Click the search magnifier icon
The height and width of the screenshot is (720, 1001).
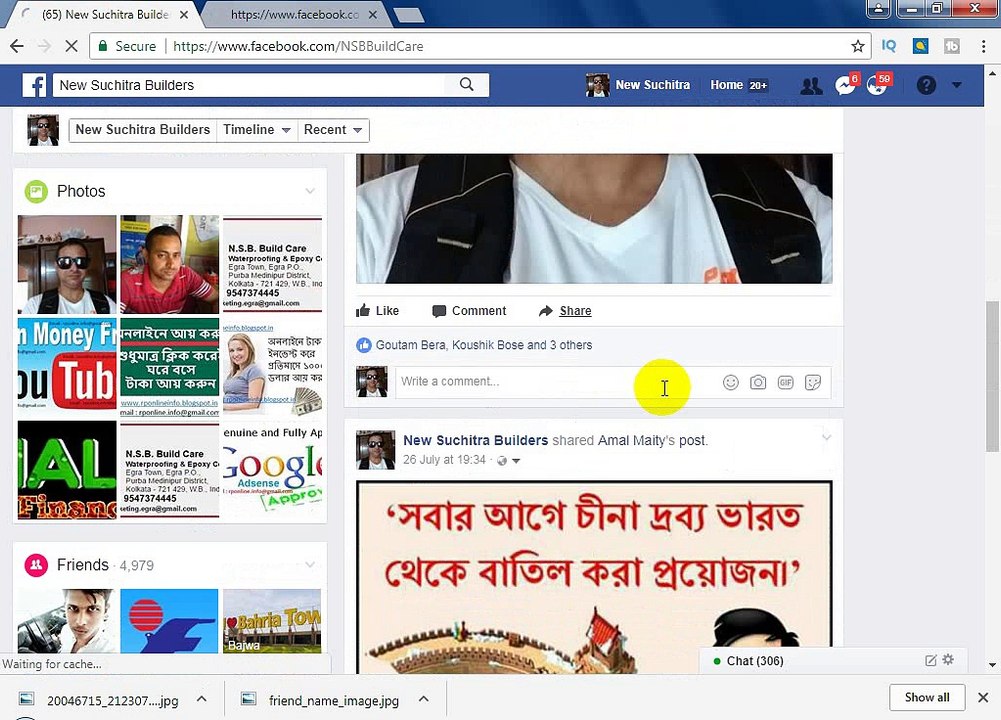(x=467, y=85)
